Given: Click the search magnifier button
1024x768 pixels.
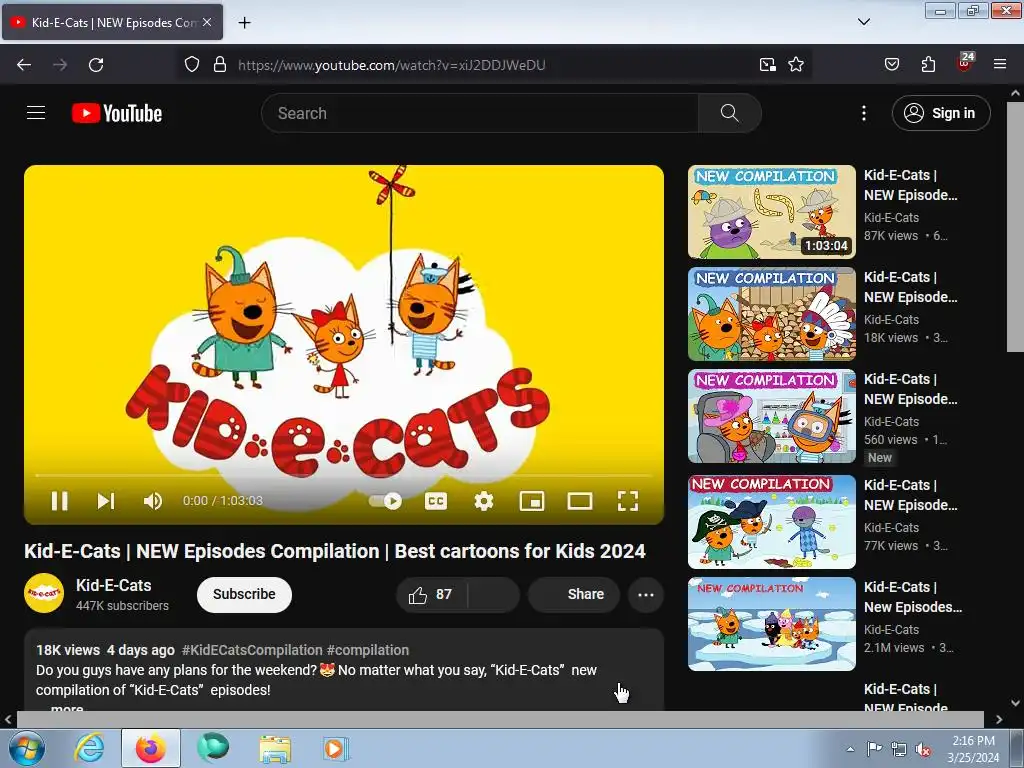Looking at the screenshot, I should [x=729, y=113].
